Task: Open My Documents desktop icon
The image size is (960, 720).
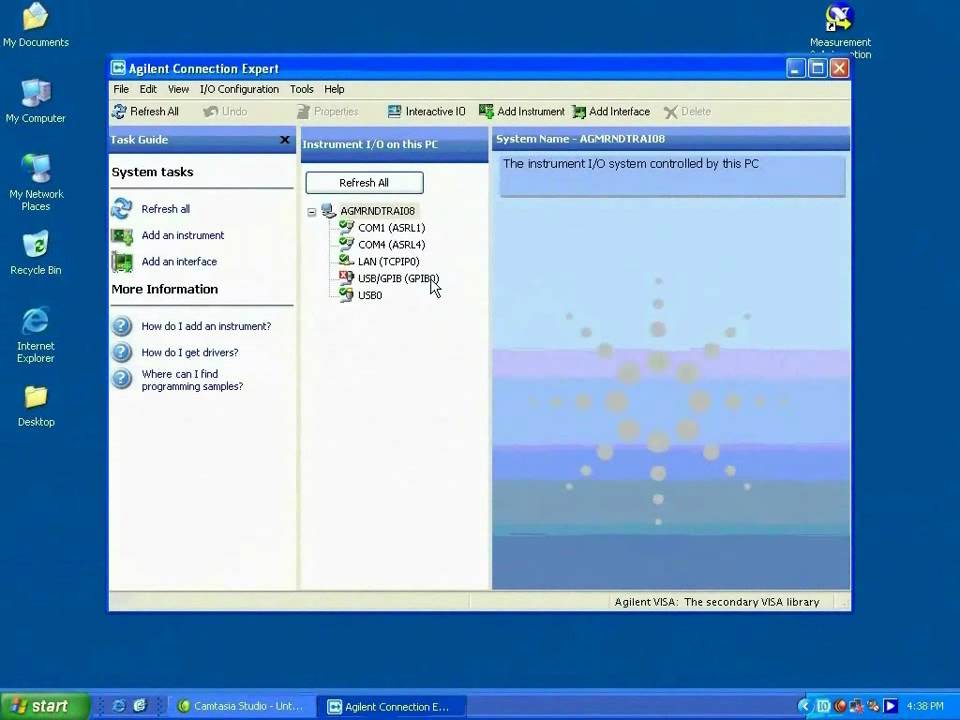Action: click(35, 17)
